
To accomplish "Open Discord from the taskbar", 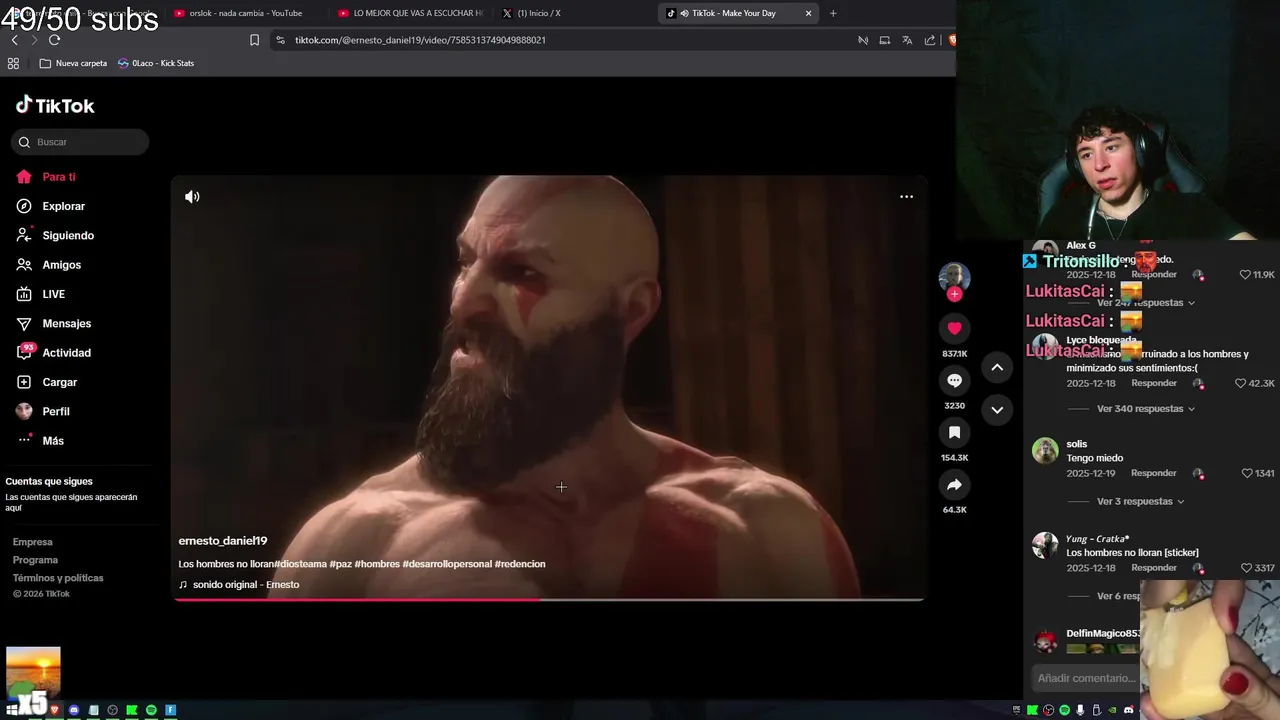I will coord(74,710).
